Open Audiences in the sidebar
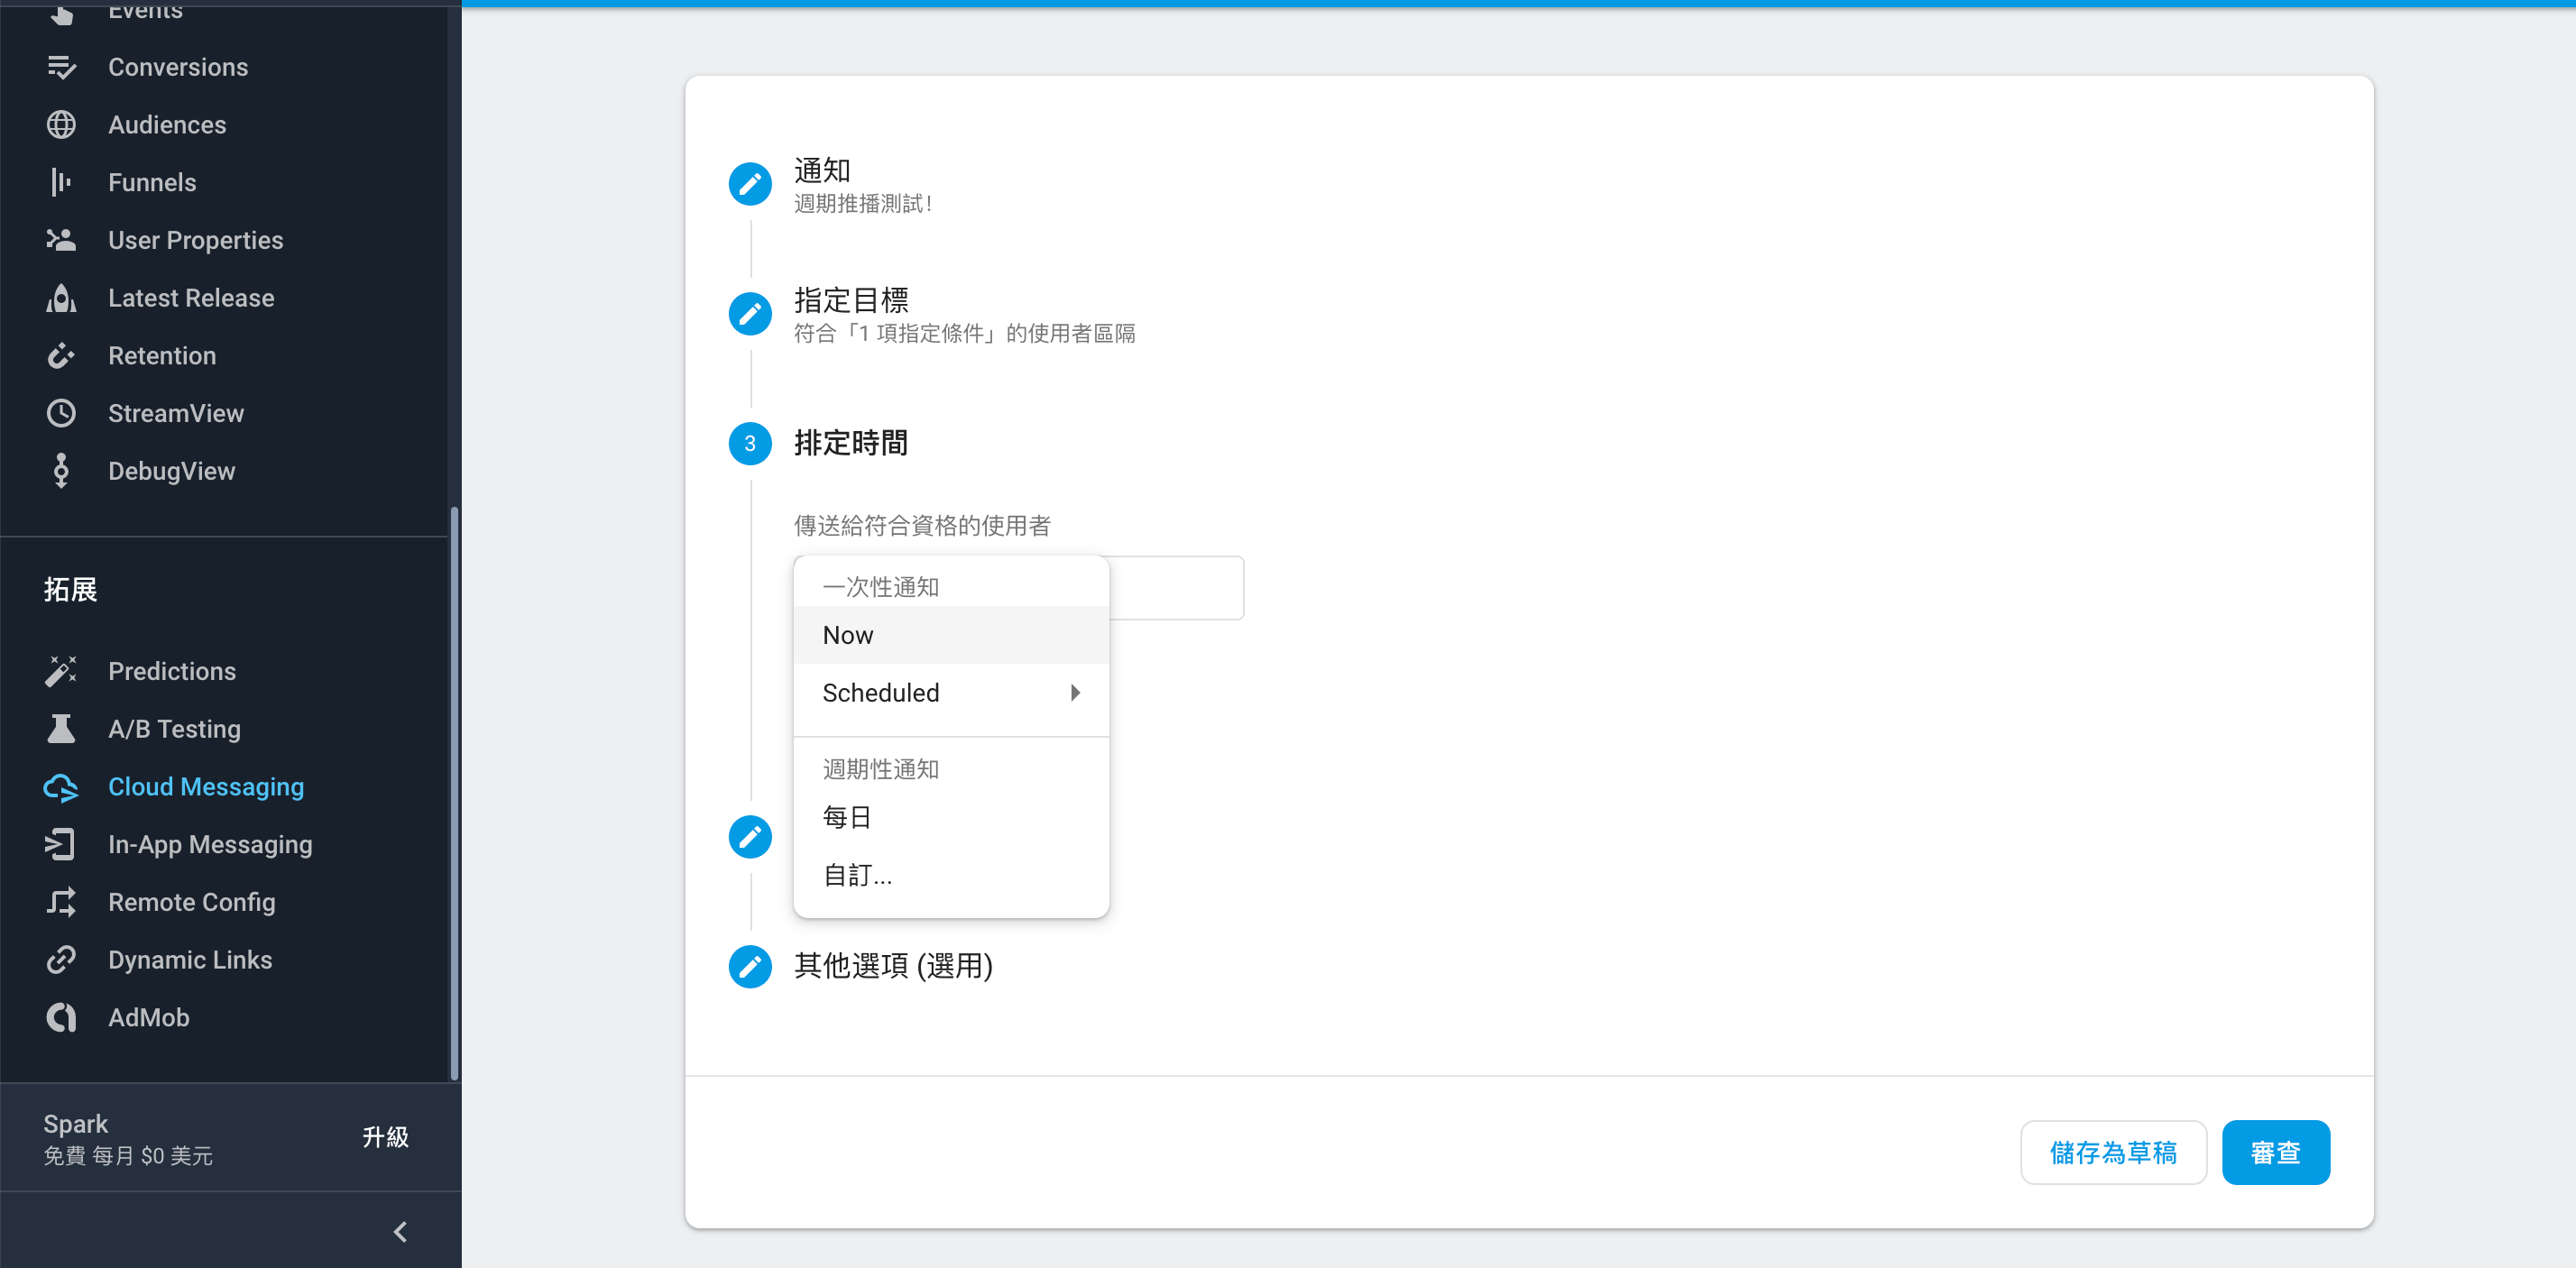 [167, 125]
